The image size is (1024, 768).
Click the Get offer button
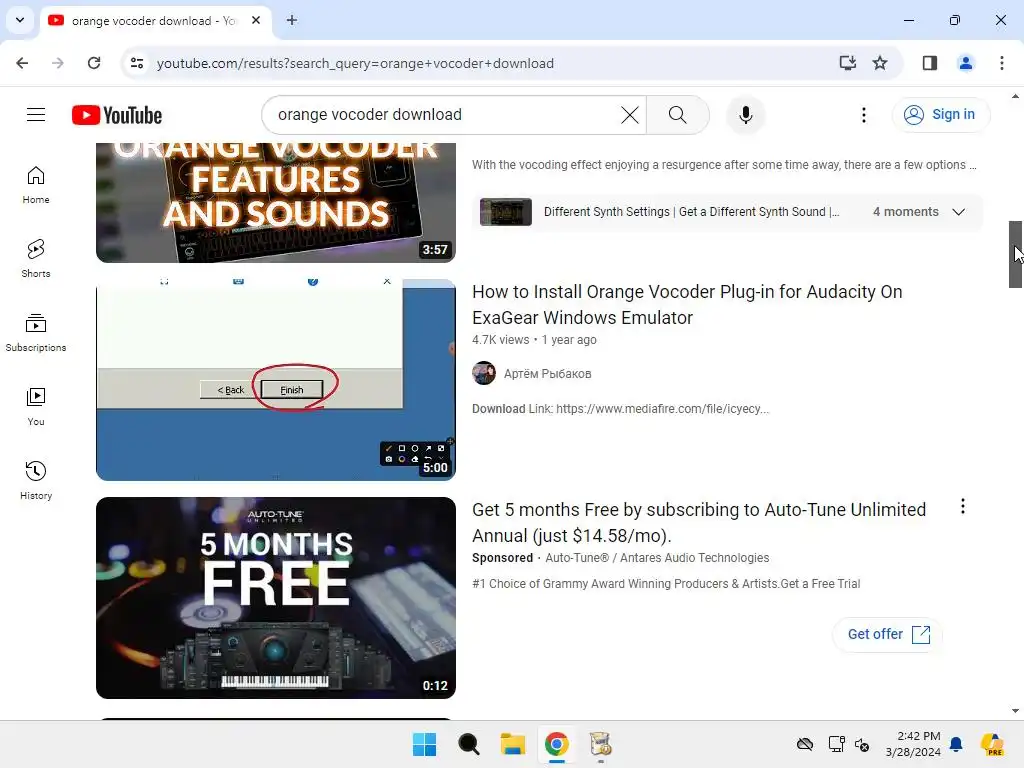click(888, 634)
